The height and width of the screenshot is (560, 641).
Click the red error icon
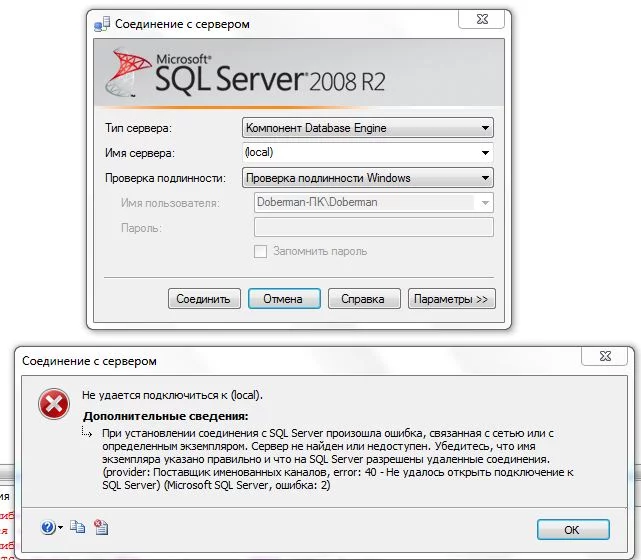click(54, 404)
